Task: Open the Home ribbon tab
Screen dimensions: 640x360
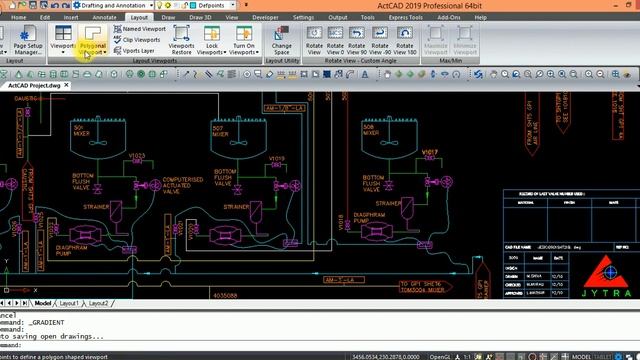Action: coord(18,17)
